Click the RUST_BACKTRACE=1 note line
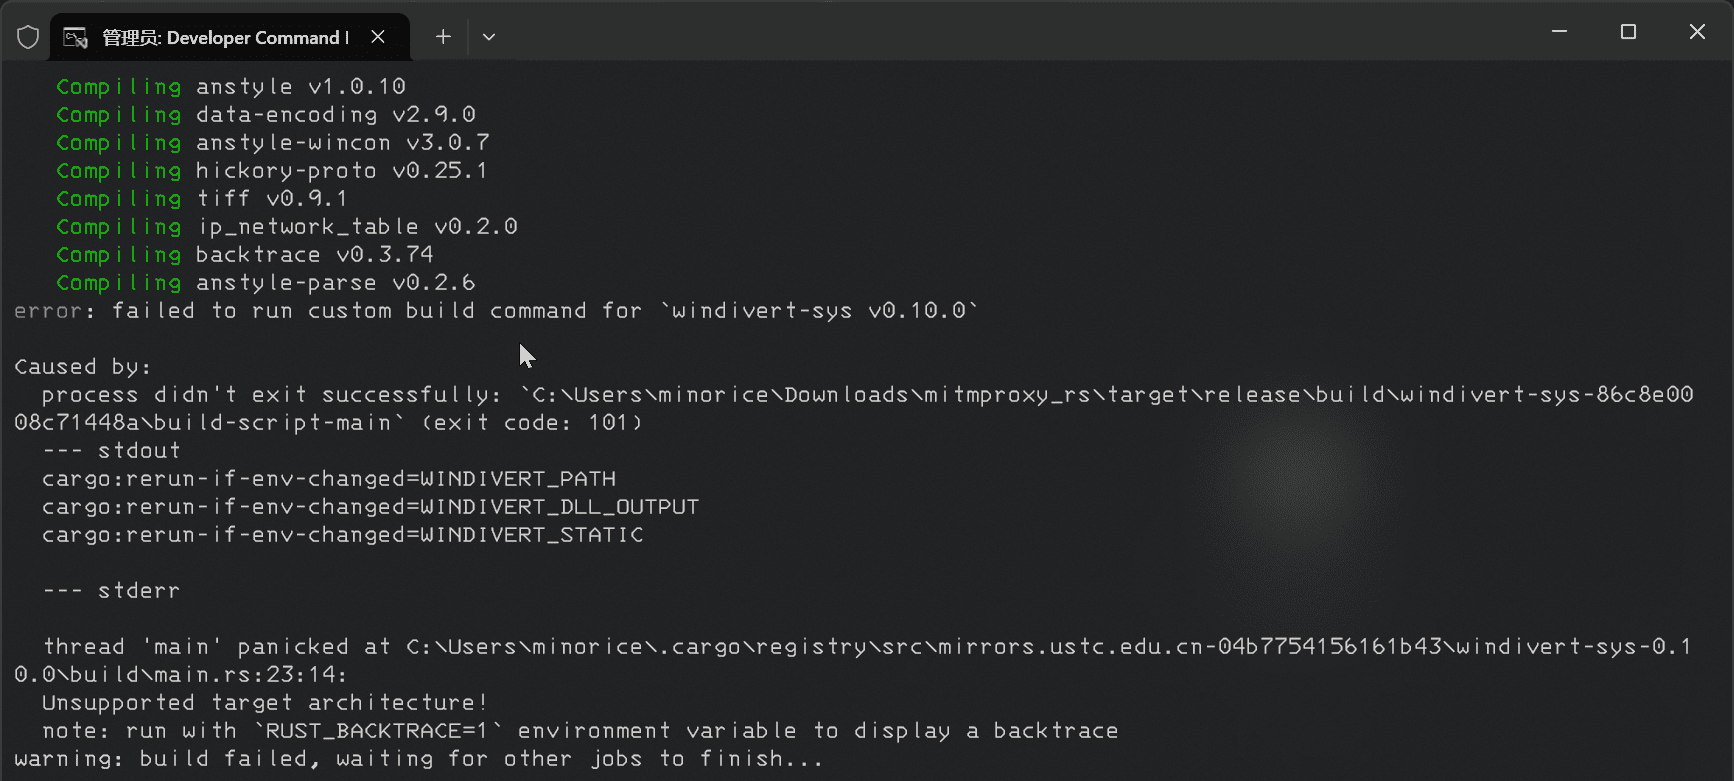Image resolution: width=1734 pixels, height=781 pixels. point(580,731)
